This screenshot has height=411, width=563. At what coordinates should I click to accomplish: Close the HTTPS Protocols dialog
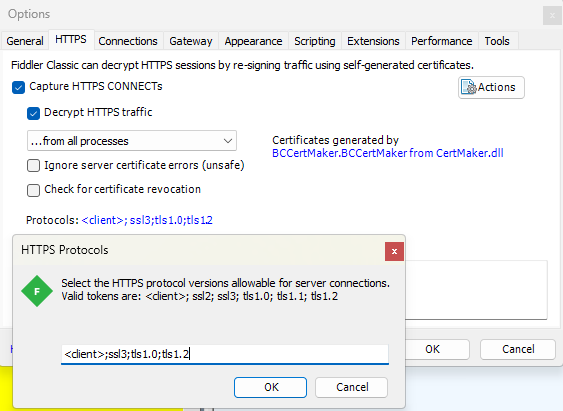pyautogui.click(x=394, y=251)
